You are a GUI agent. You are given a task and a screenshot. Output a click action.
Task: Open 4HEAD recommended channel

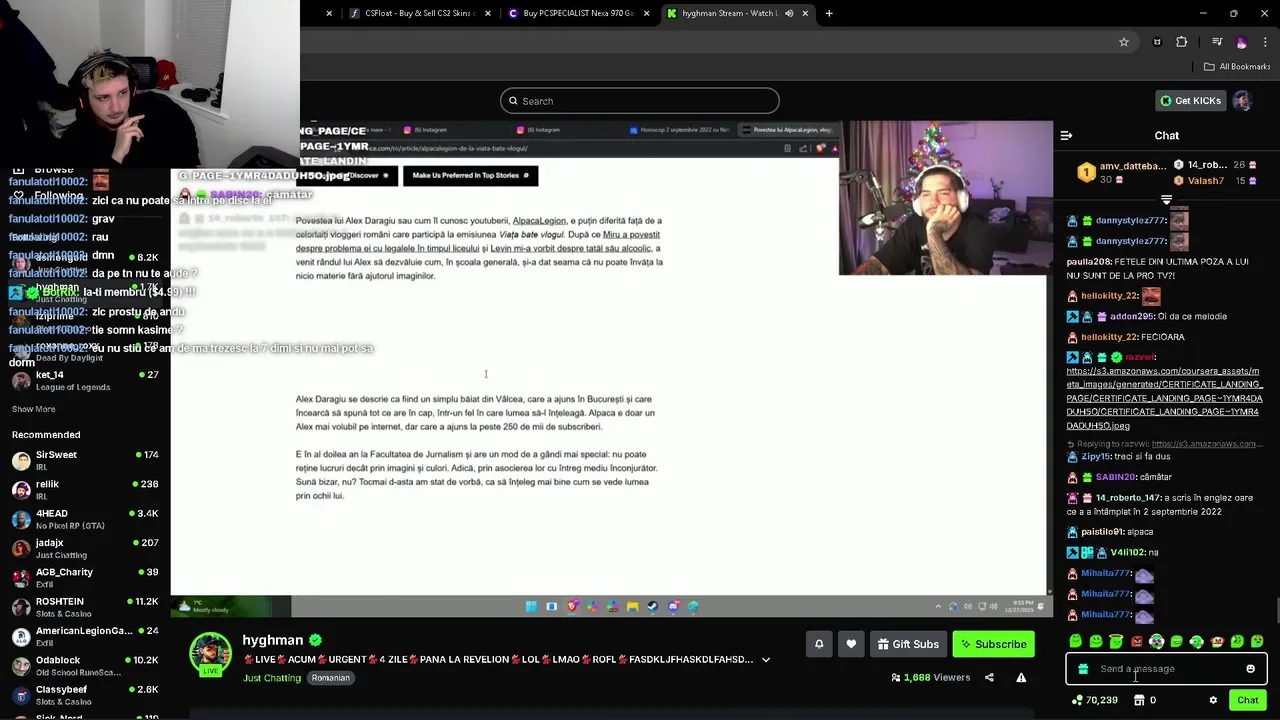pos(85,519)
